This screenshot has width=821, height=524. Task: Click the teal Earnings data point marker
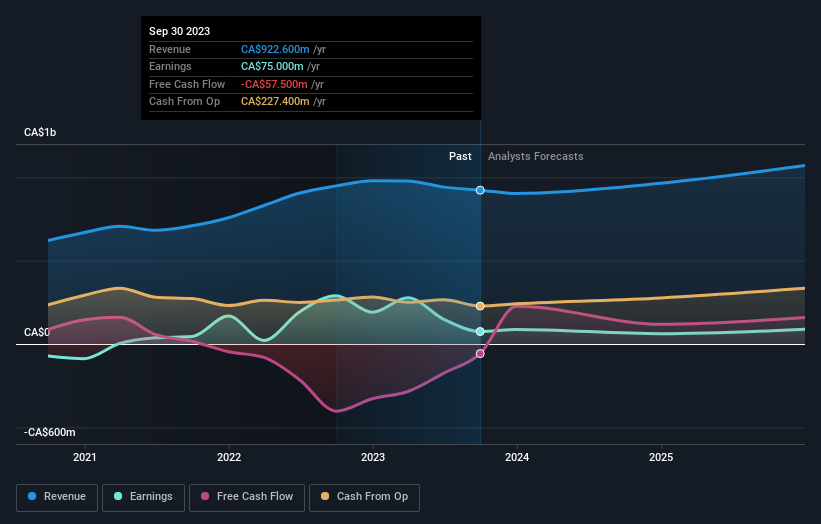click(480, 331)
